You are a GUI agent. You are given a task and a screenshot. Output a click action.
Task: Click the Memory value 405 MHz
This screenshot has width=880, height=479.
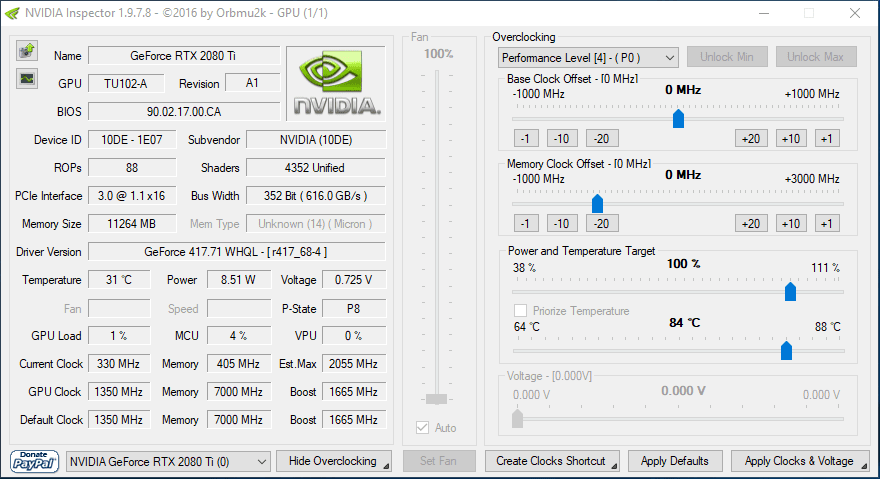[239, 364]
